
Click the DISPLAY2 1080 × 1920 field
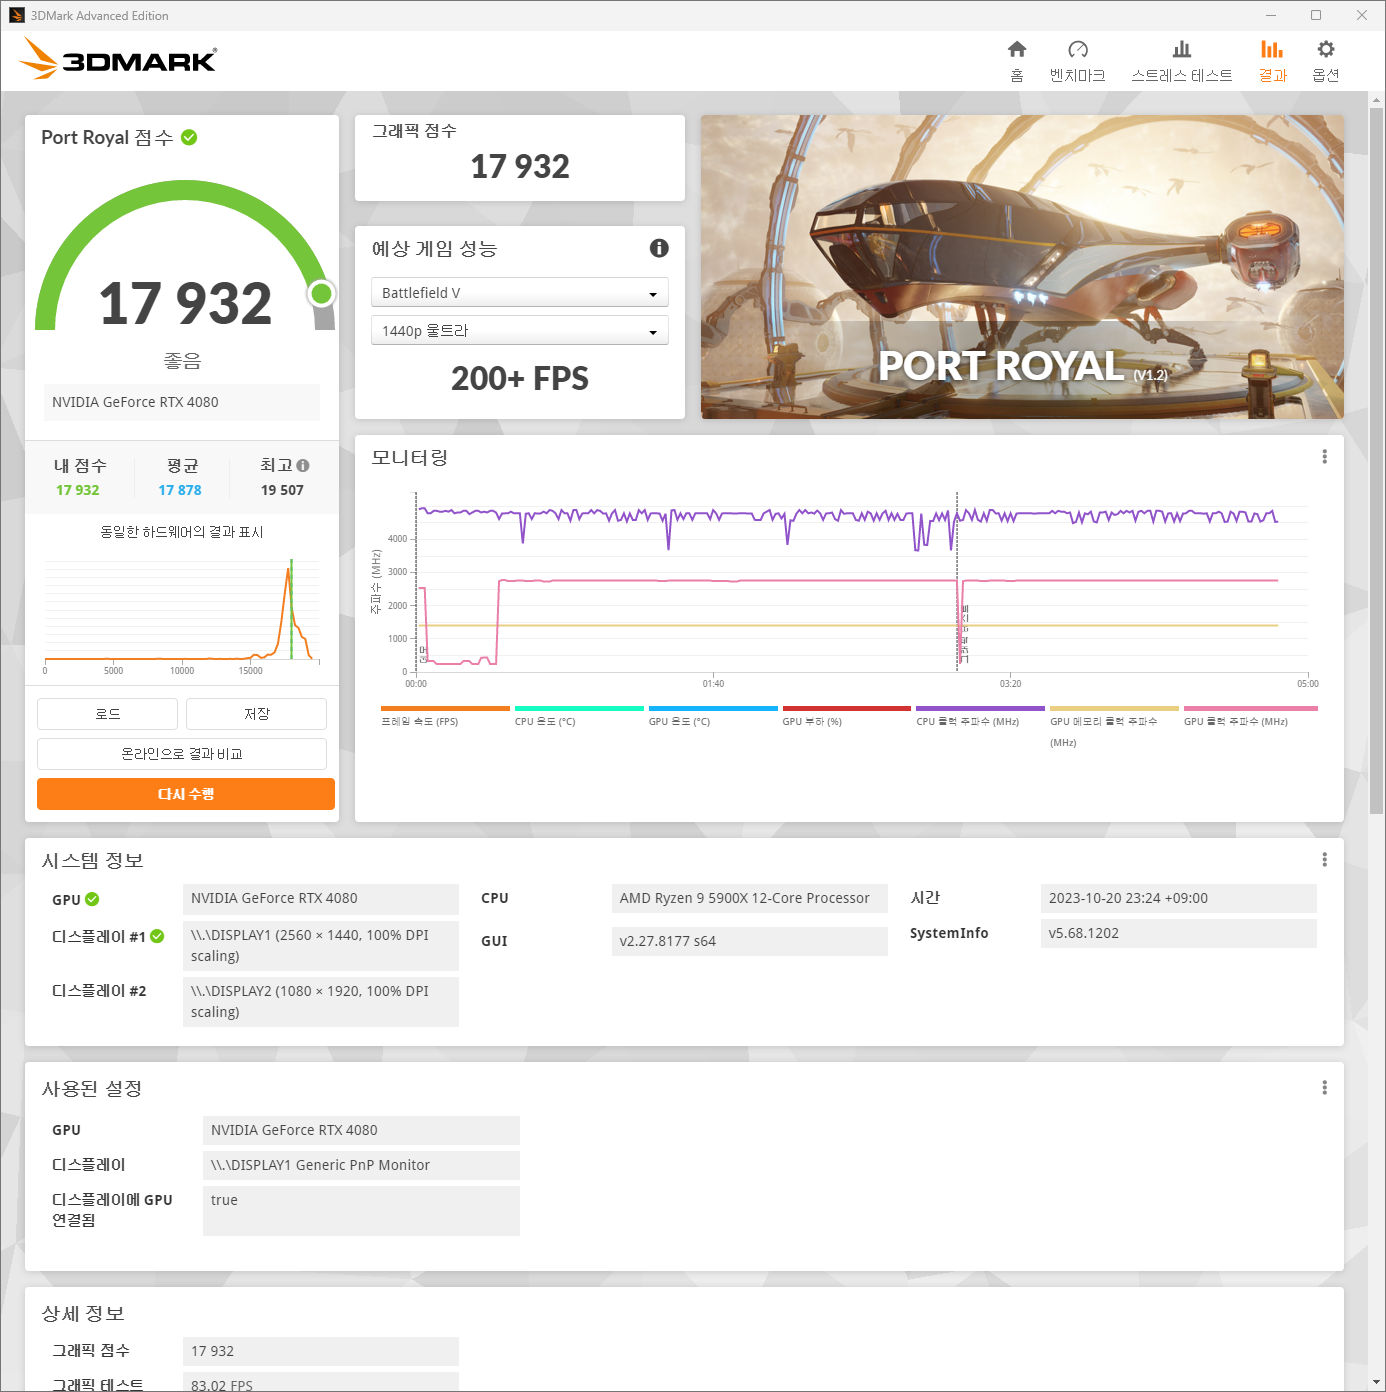pos(320,1001)
